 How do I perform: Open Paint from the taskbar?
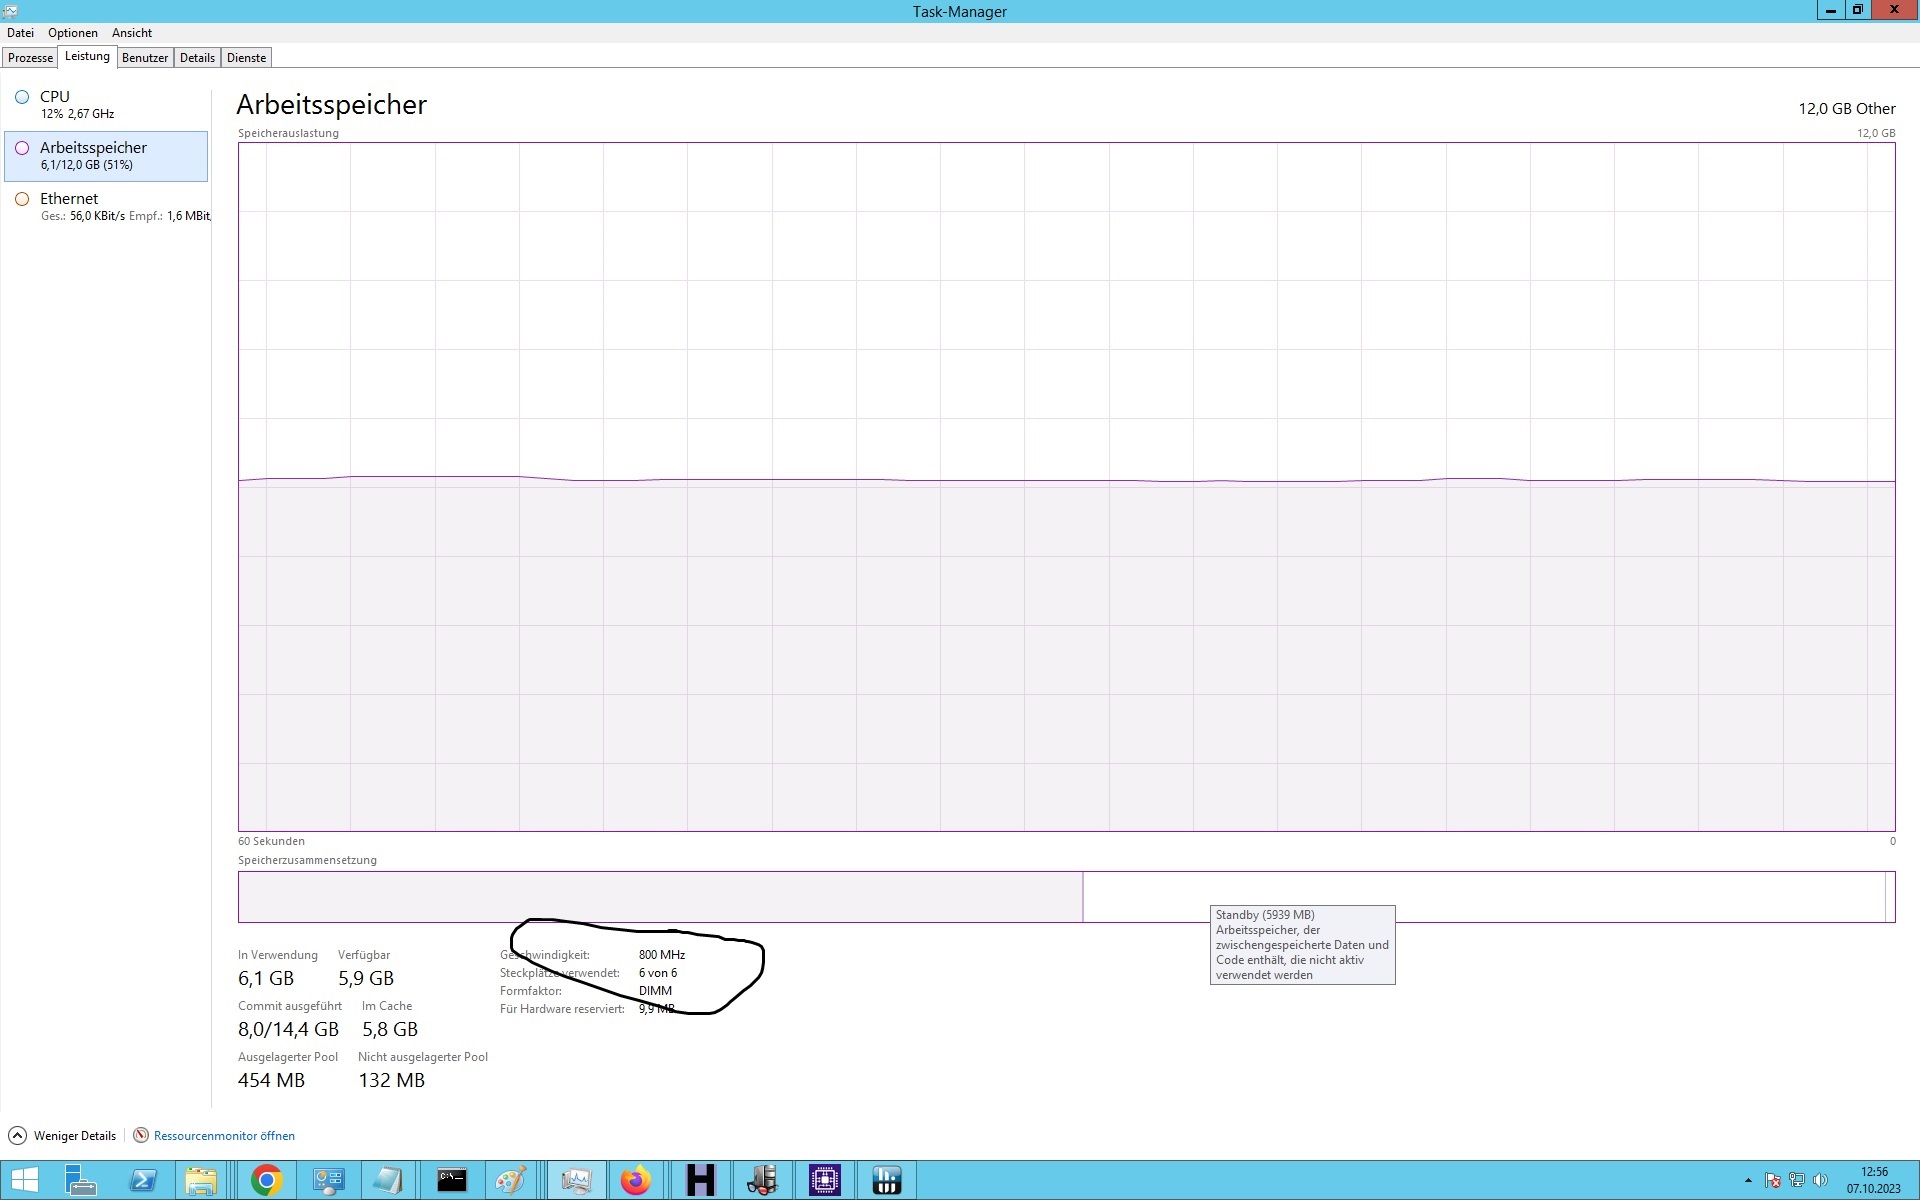[511, 1180]
